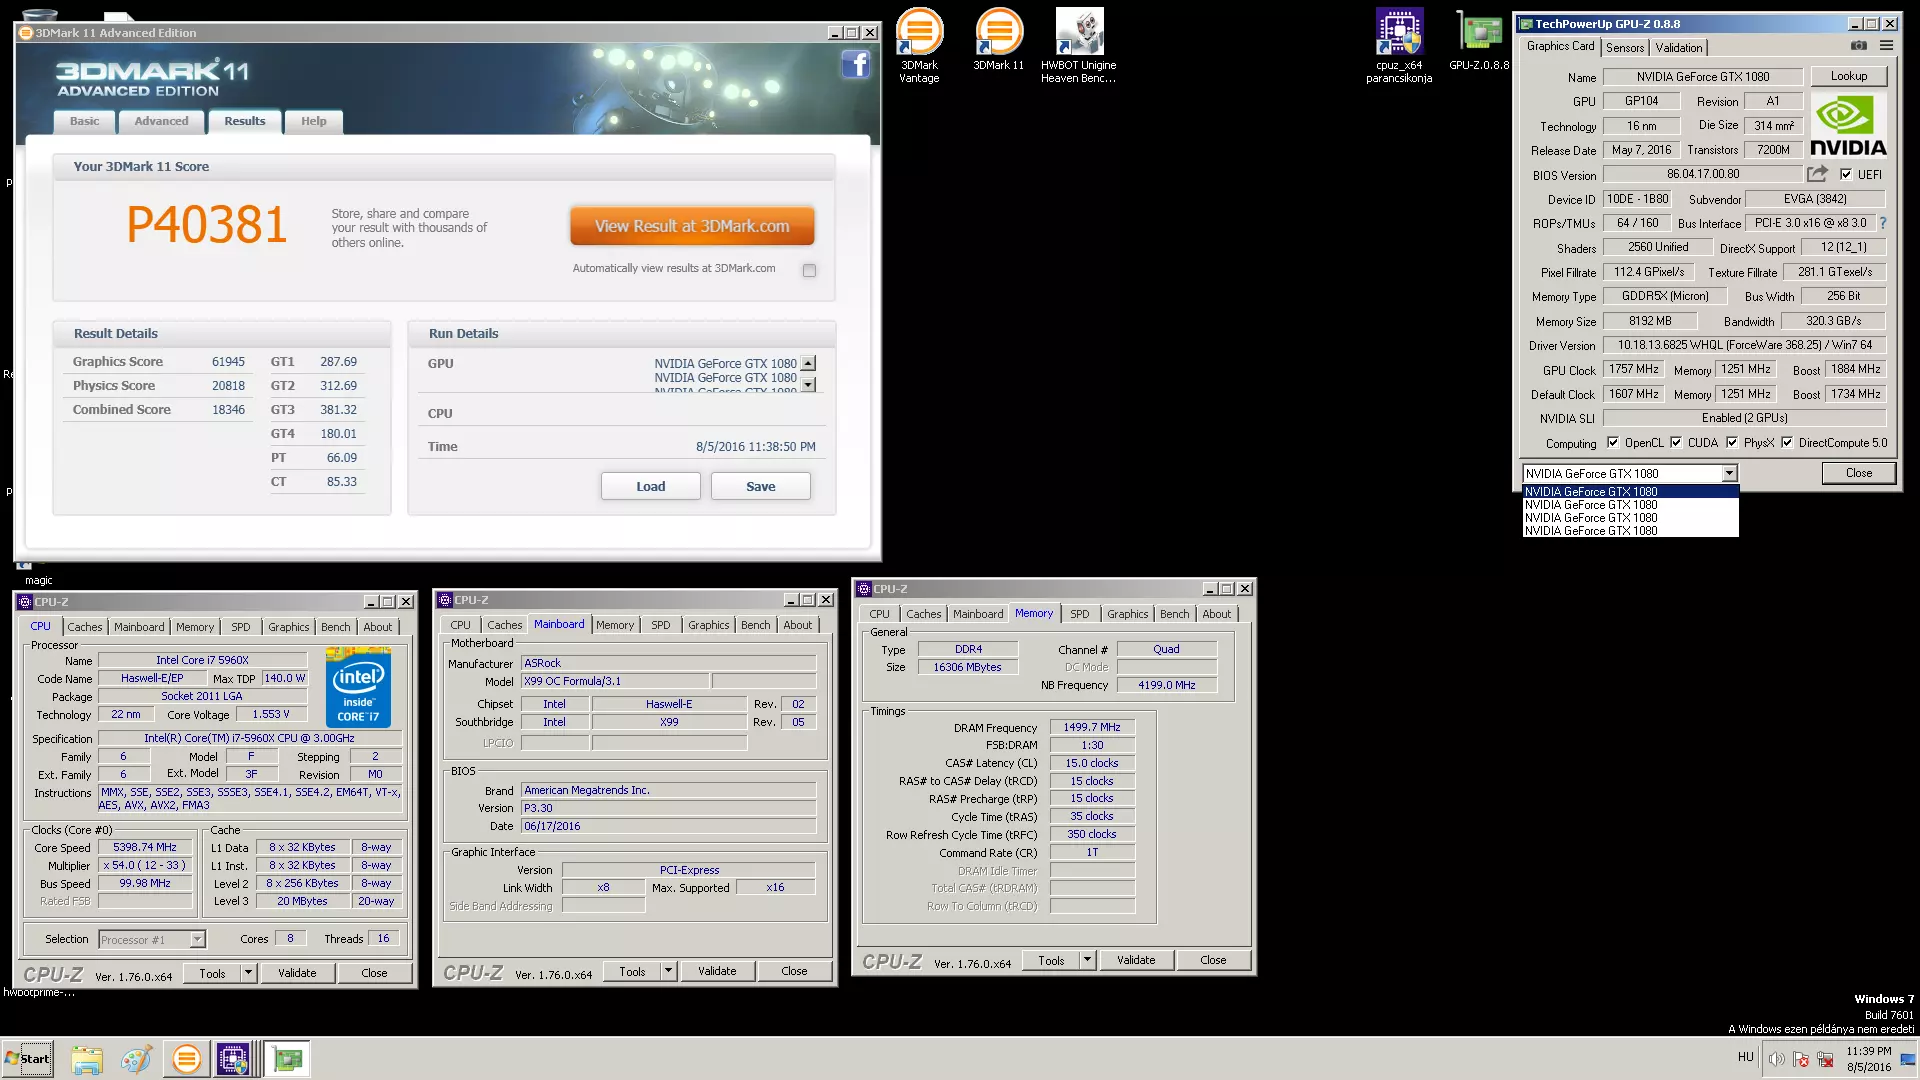Switch to the Sensors tab in GPU-Z
Screen dimensions: 1920x1080
[x=1624, y=48]
